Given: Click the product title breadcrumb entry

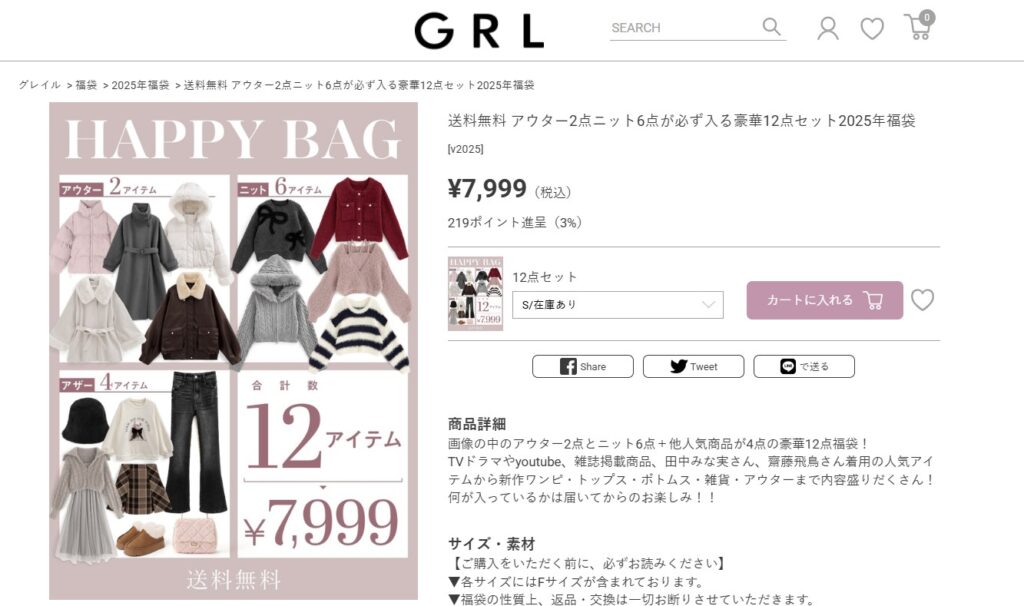Looking at the screenshot, I should click(359, 85).
